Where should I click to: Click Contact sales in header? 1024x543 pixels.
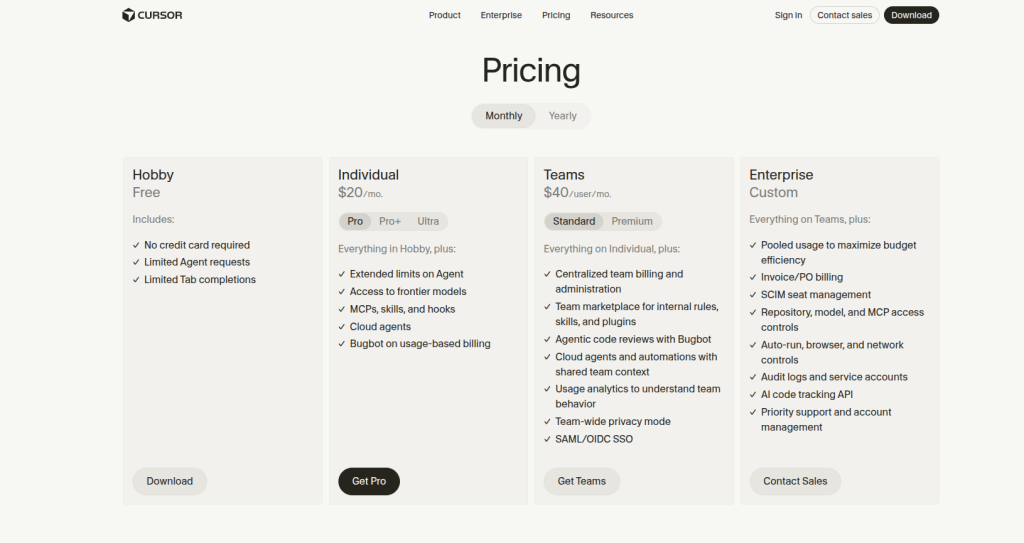[844, 15]
